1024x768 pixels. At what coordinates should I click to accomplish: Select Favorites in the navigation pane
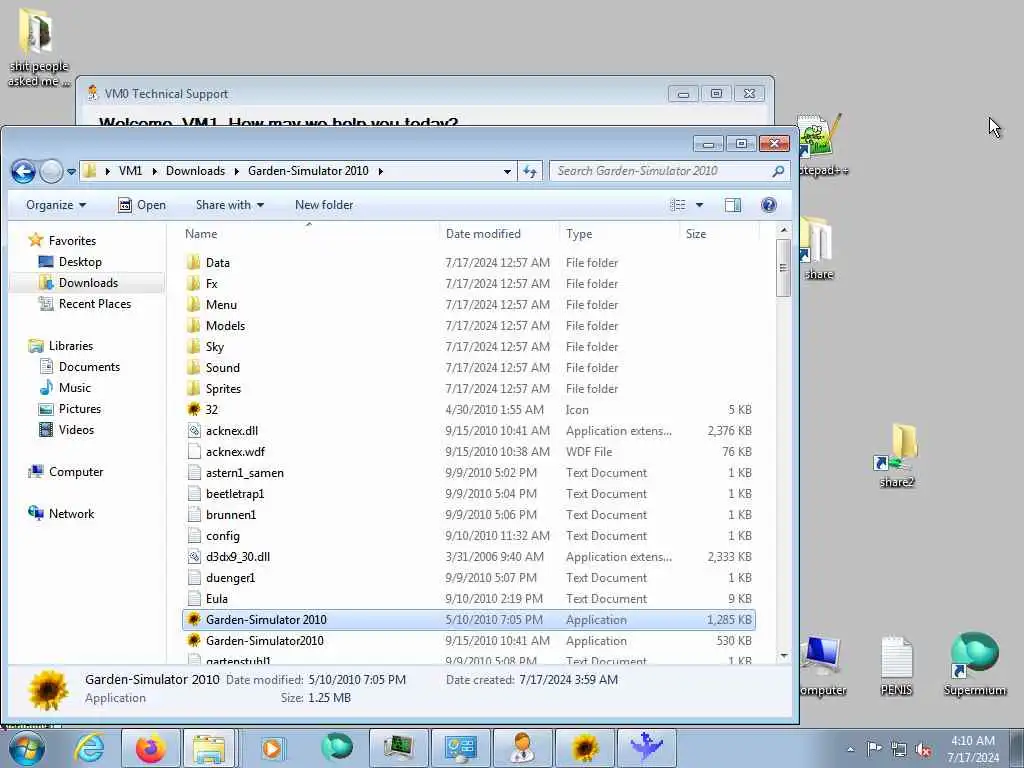point(62,241)
